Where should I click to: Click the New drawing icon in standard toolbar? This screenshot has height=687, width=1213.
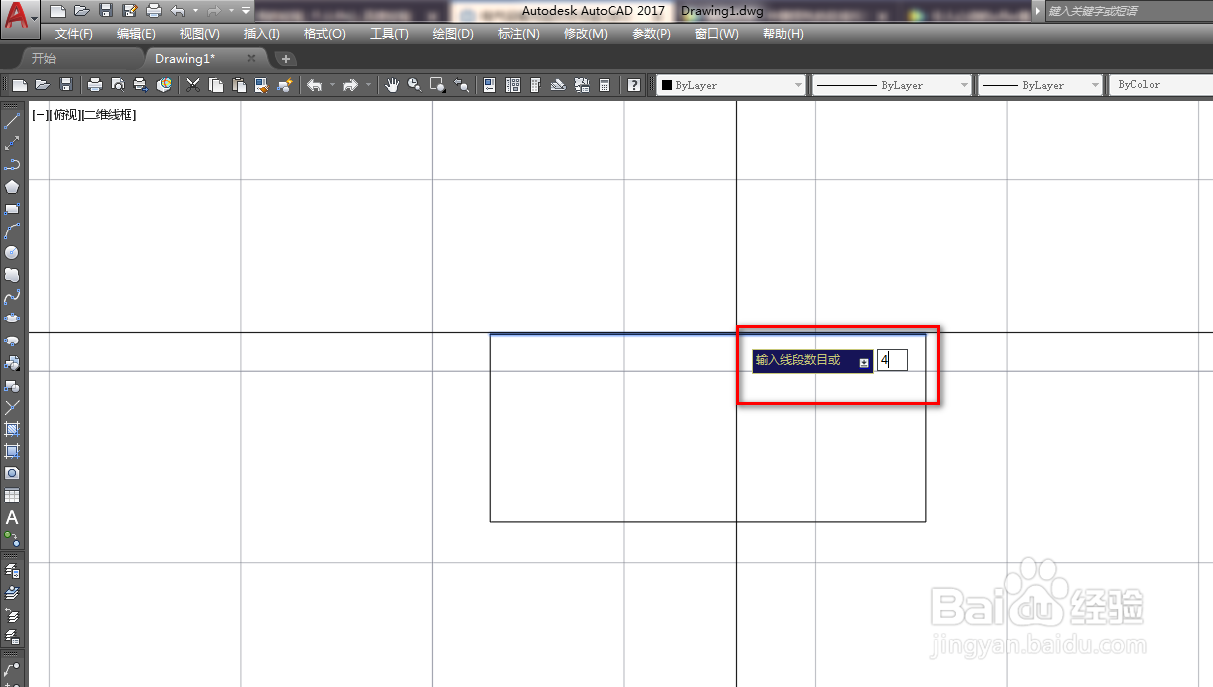[19, 85]
